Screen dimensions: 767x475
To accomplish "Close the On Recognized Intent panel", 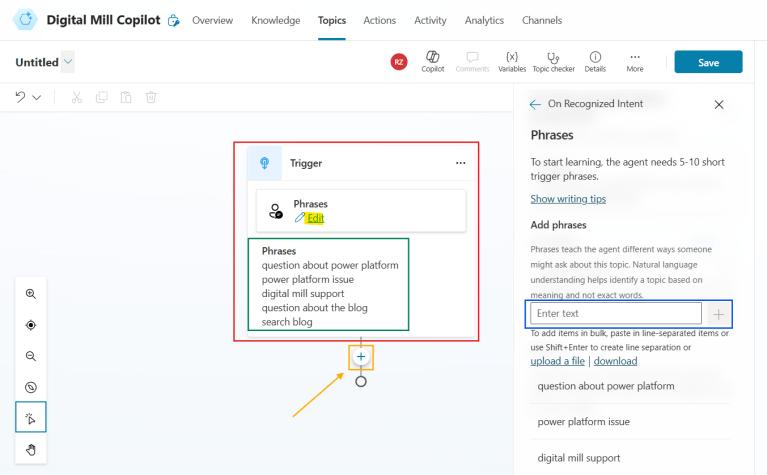I will (x=719, y=104).
